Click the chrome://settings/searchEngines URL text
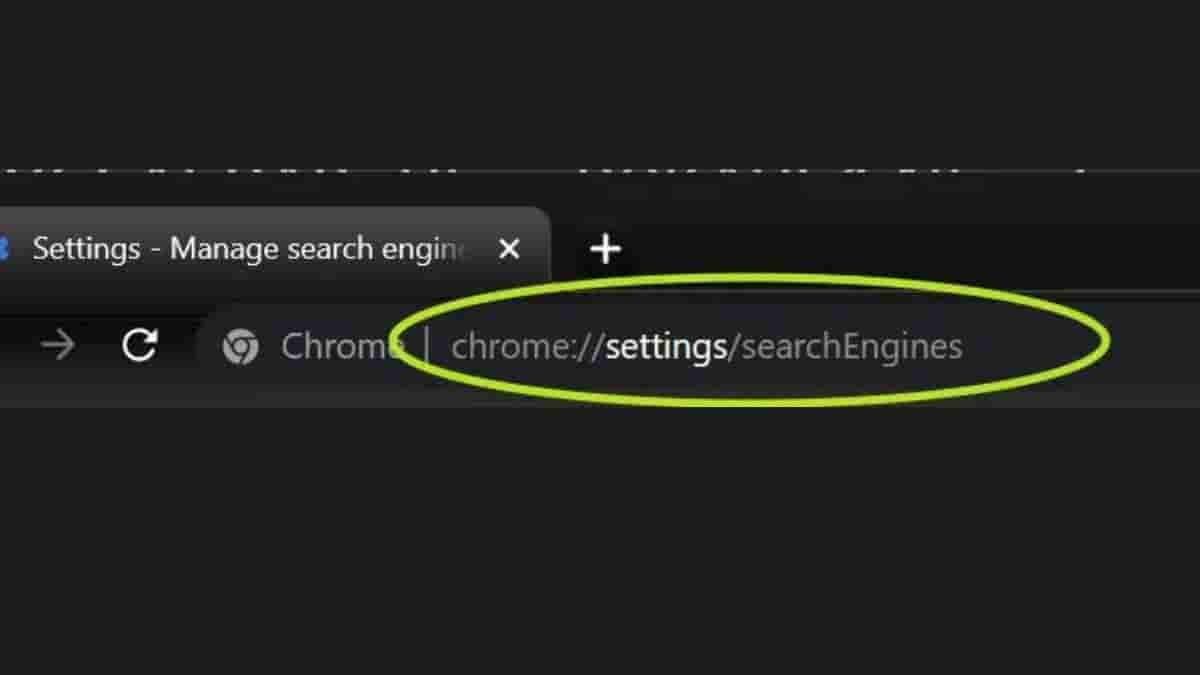The image size is (1200, 675). point(706,347)
